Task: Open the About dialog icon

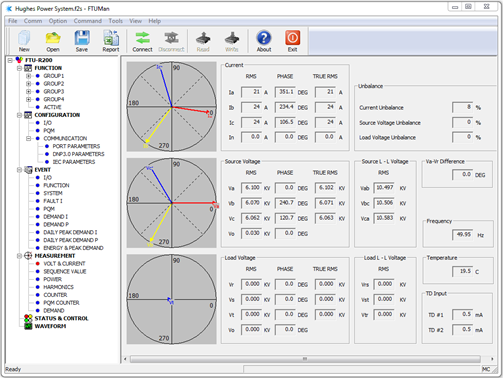Action: [x=264, y=41]
